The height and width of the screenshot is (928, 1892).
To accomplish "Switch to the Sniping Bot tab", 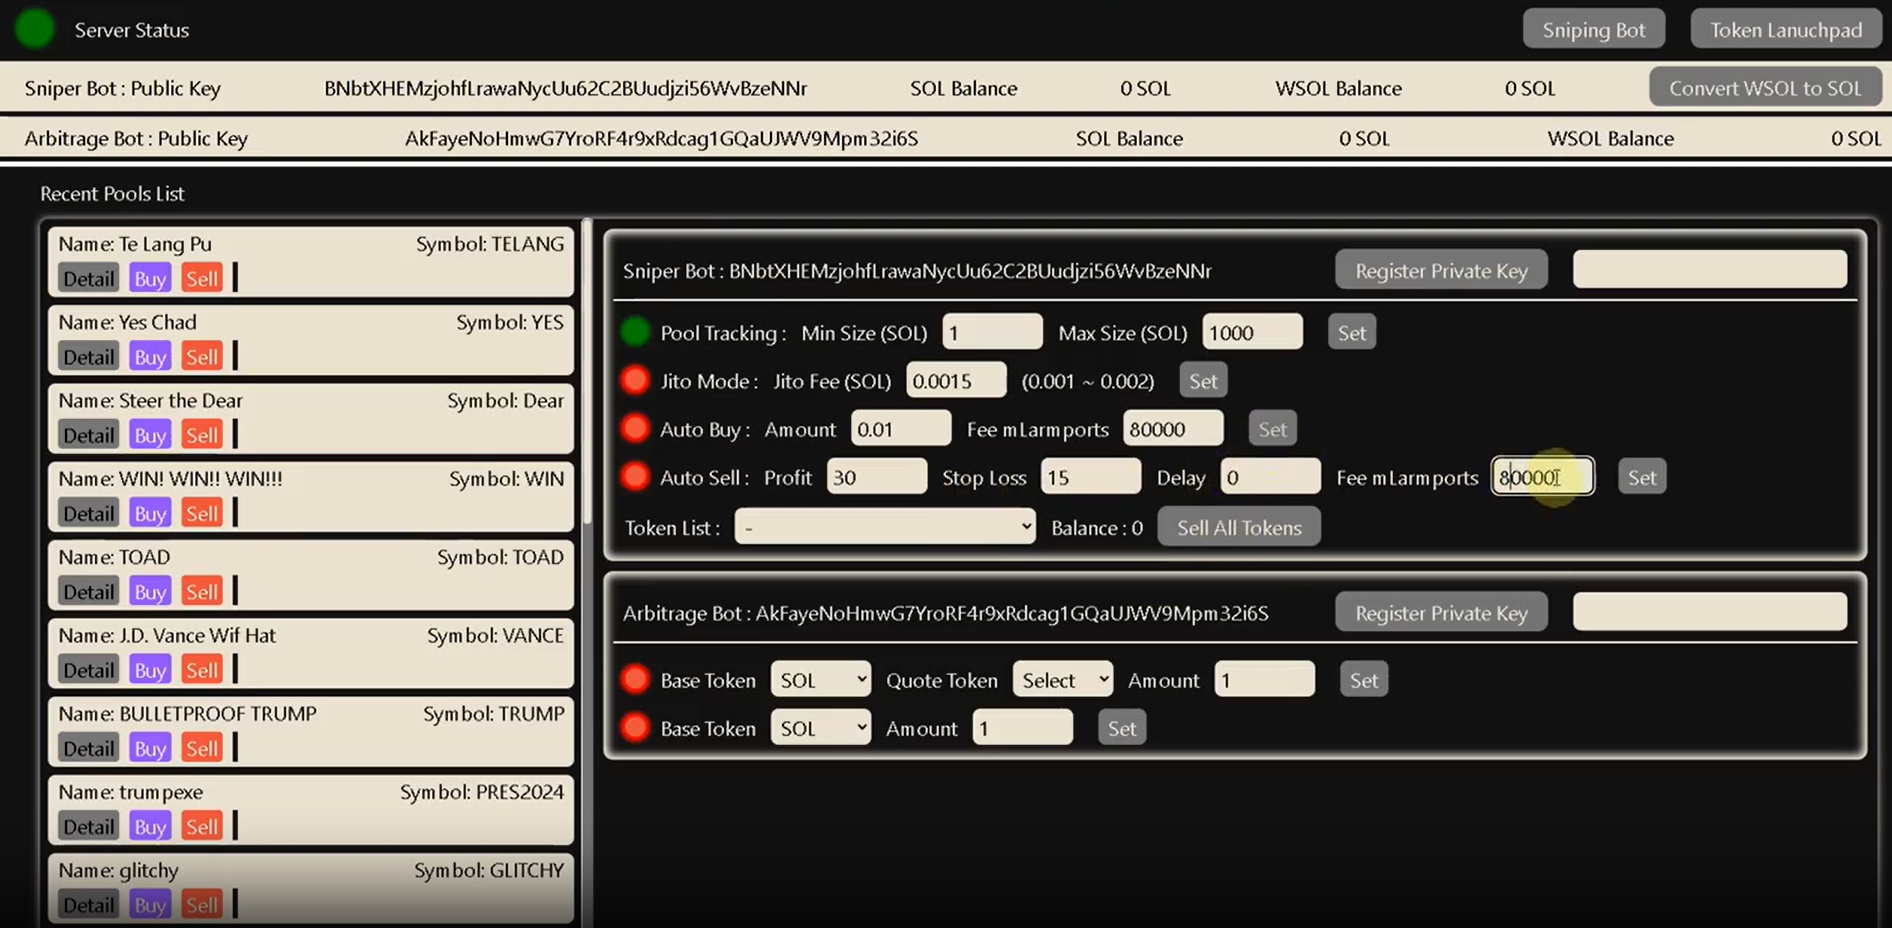I will pyautogui.click(x=1593, y=29).
